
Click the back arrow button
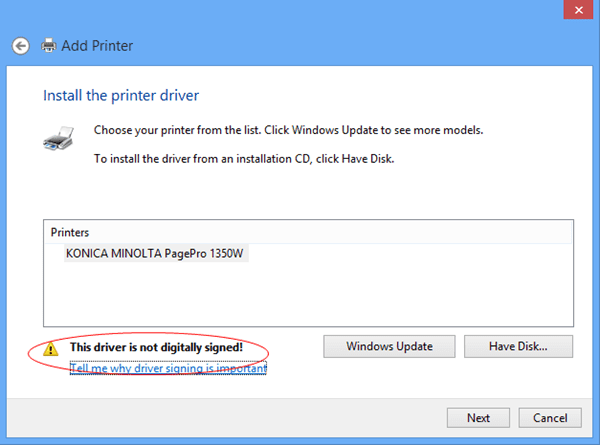tap(20, 46)
